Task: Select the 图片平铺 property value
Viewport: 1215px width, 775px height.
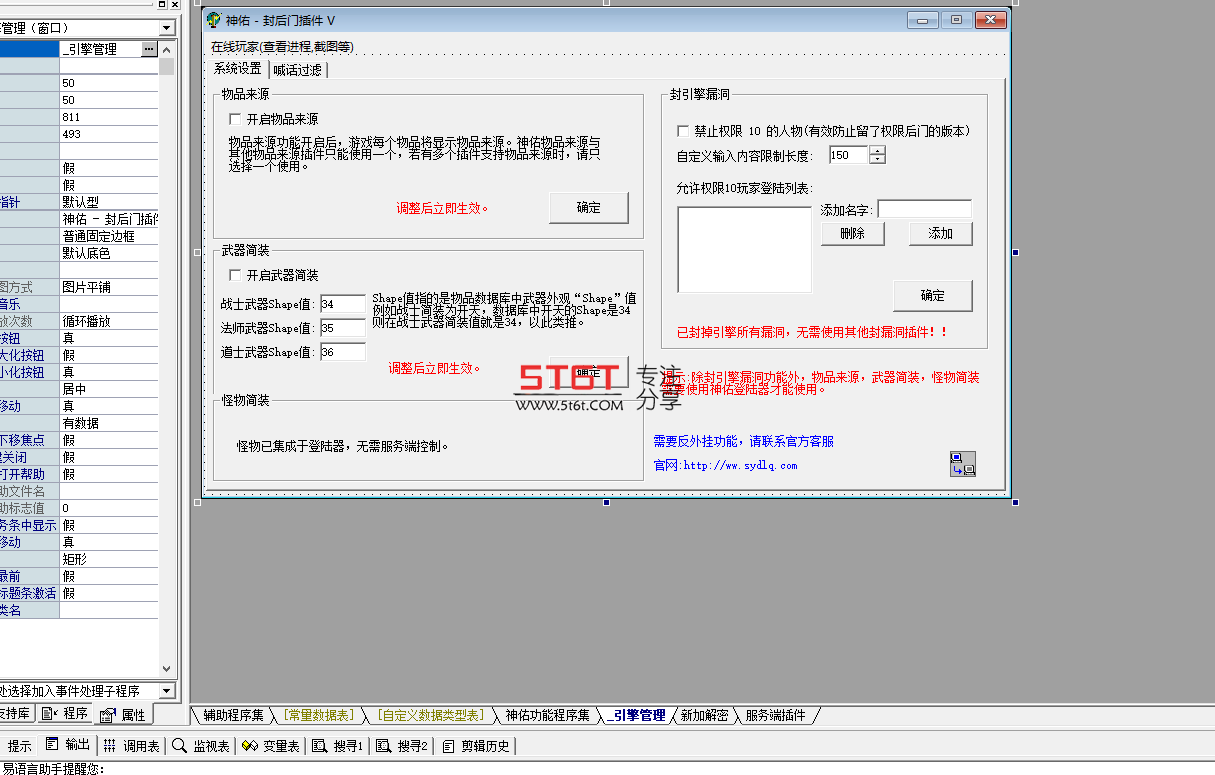Action: coord(109,287)
